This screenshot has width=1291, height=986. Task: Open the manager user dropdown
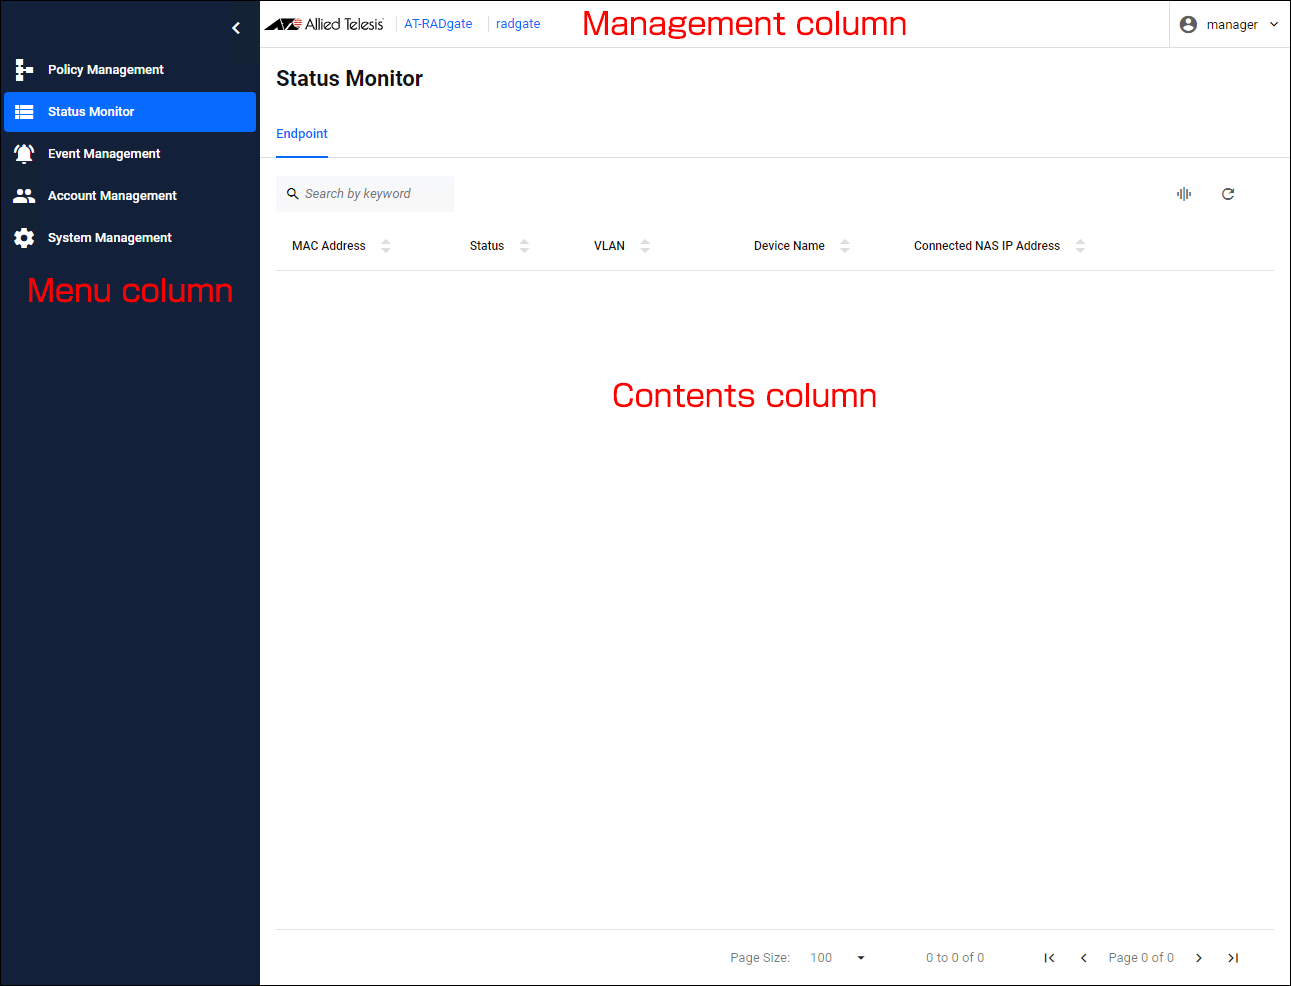click(x=1229, y=25)
